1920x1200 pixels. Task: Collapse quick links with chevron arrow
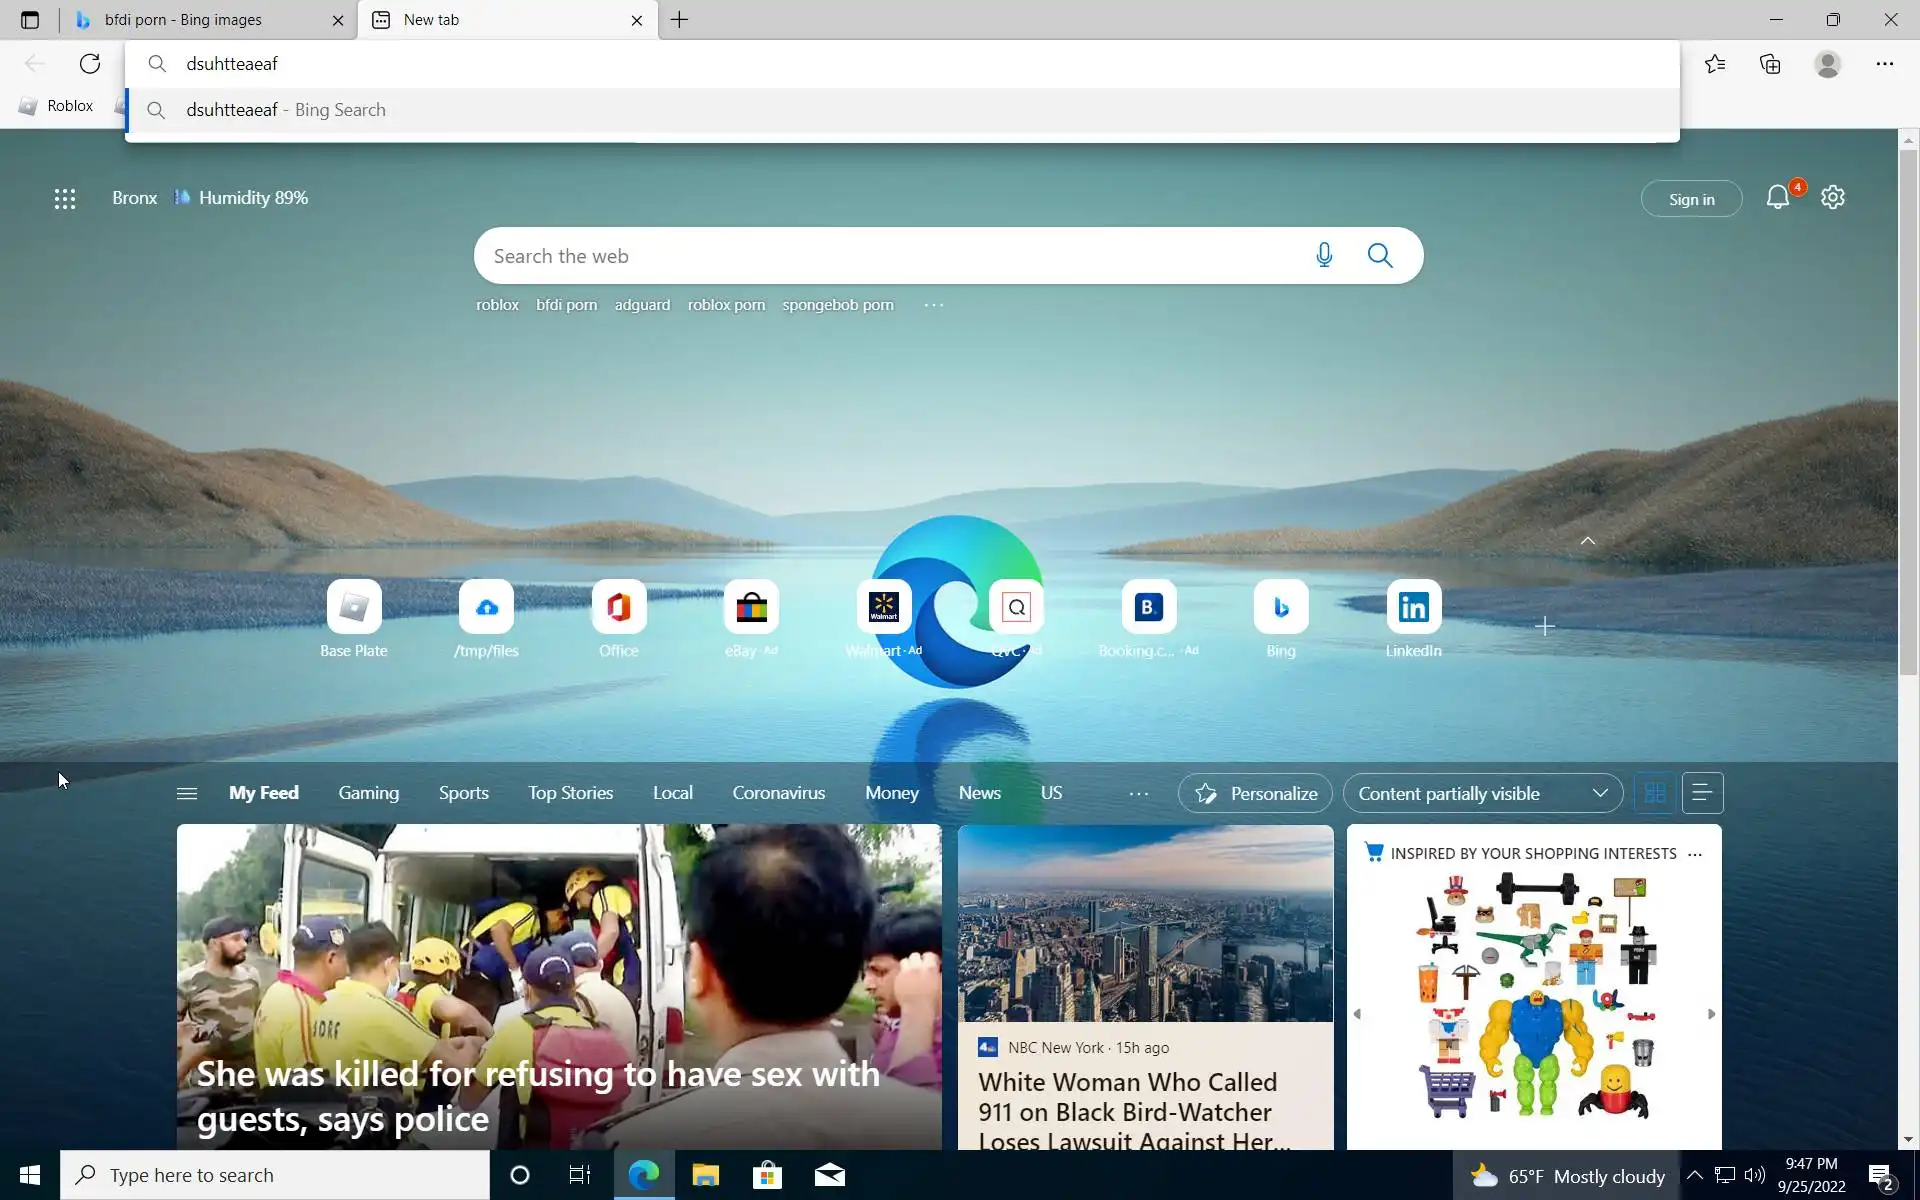pos(1588,541)
